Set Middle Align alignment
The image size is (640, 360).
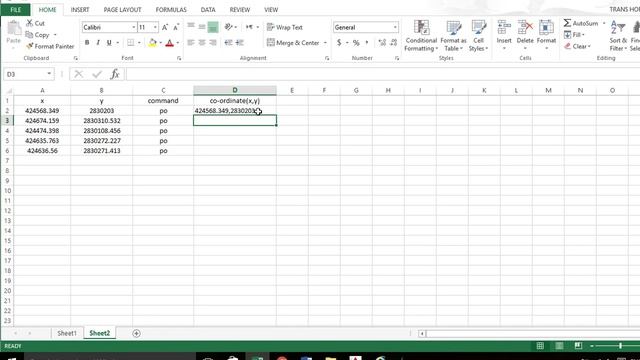(202, 27)
